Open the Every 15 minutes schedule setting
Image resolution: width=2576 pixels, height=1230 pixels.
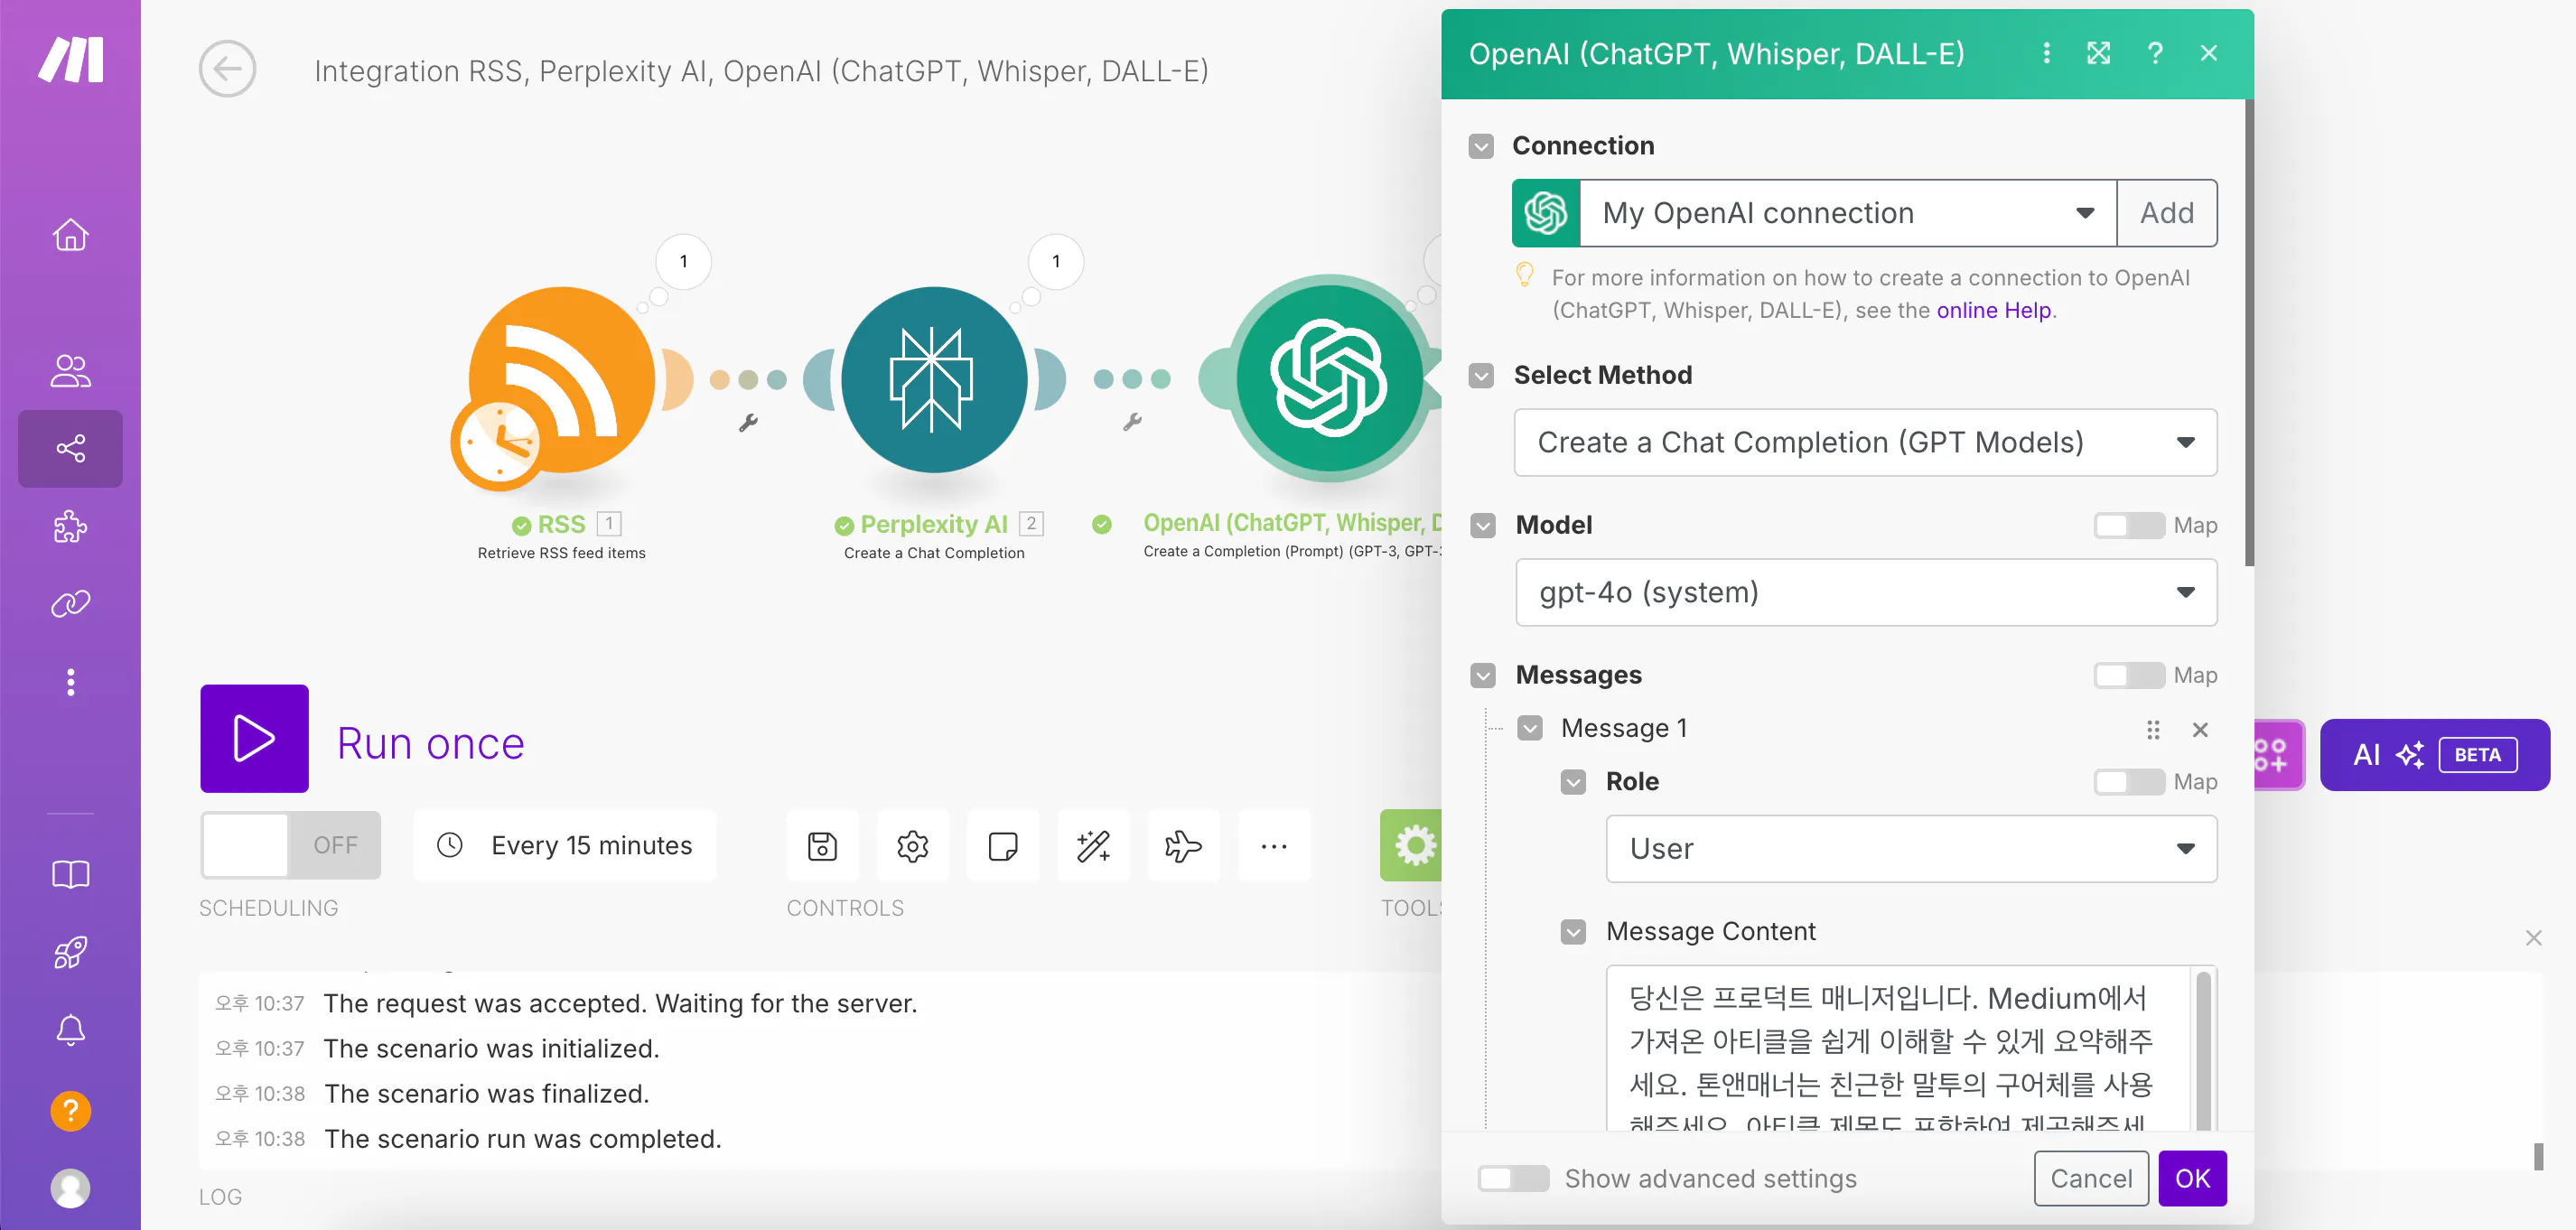(565, 846)
